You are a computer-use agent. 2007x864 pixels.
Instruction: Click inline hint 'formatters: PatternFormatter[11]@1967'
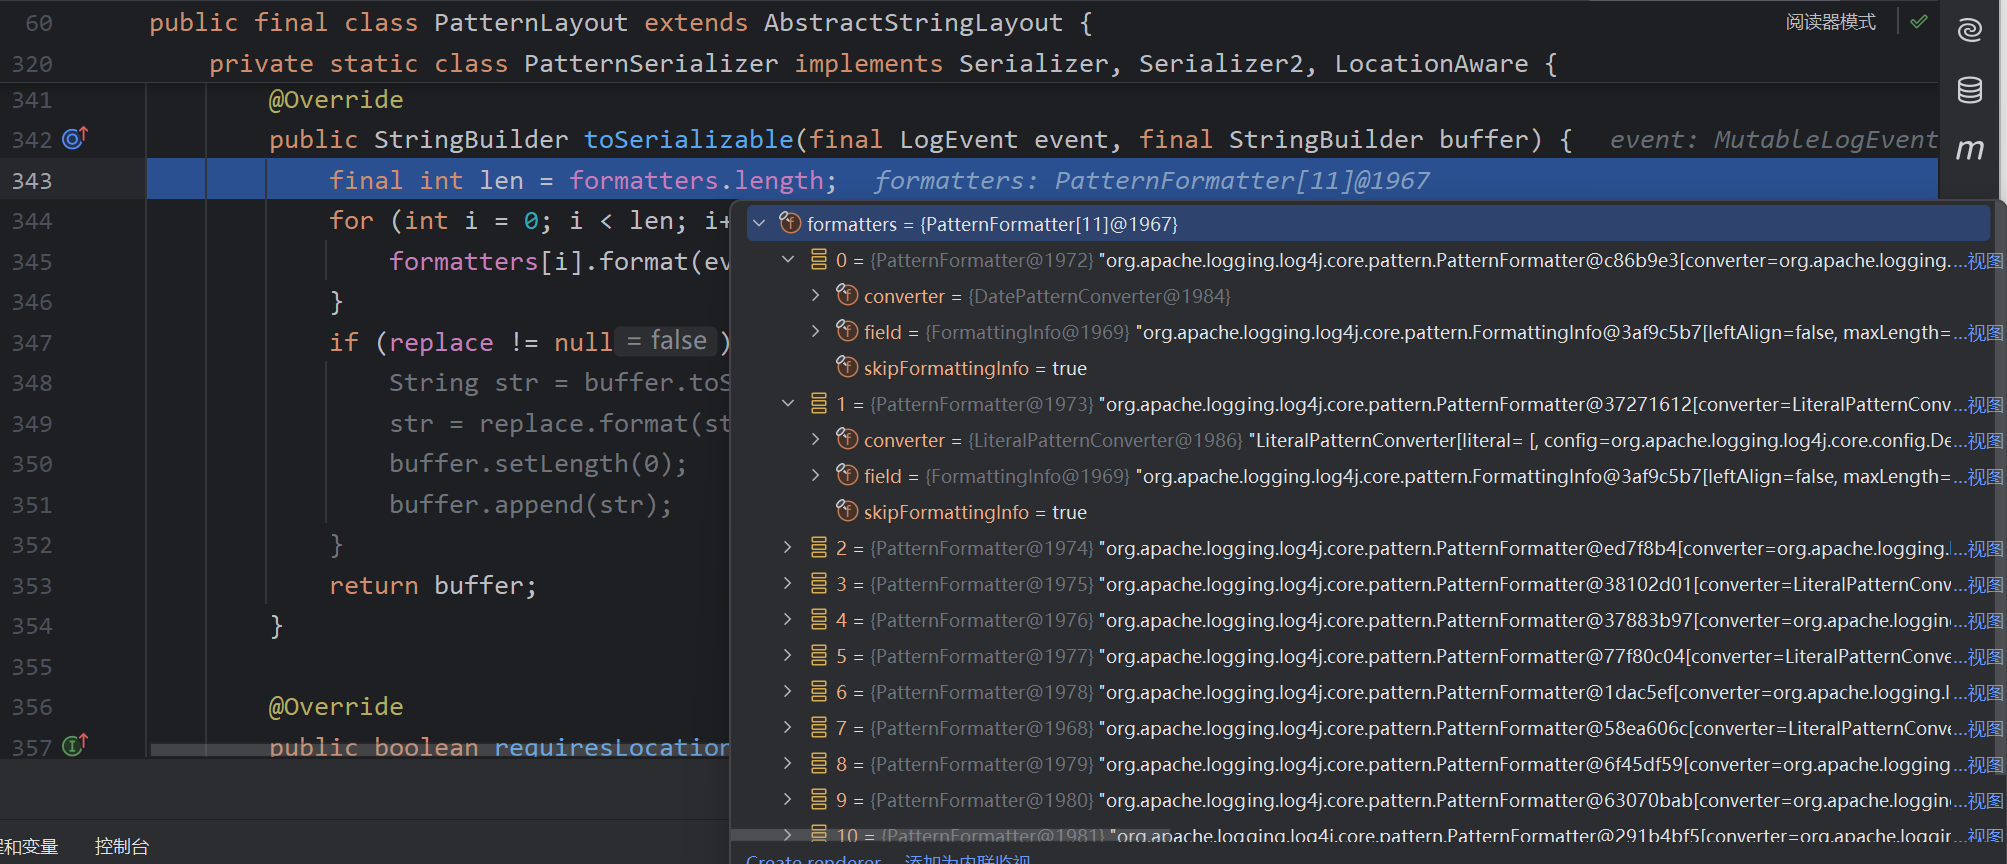(x=1152, y=180)
